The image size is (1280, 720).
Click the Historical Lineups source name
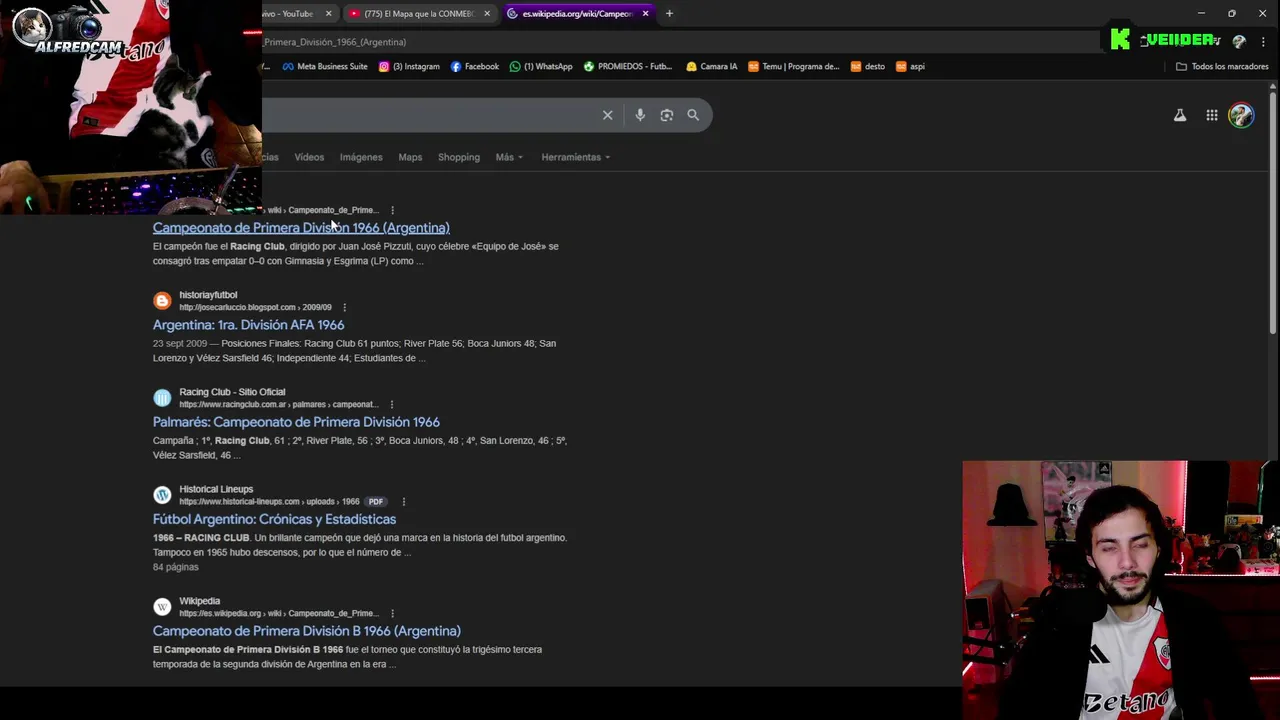pos(216,489)
